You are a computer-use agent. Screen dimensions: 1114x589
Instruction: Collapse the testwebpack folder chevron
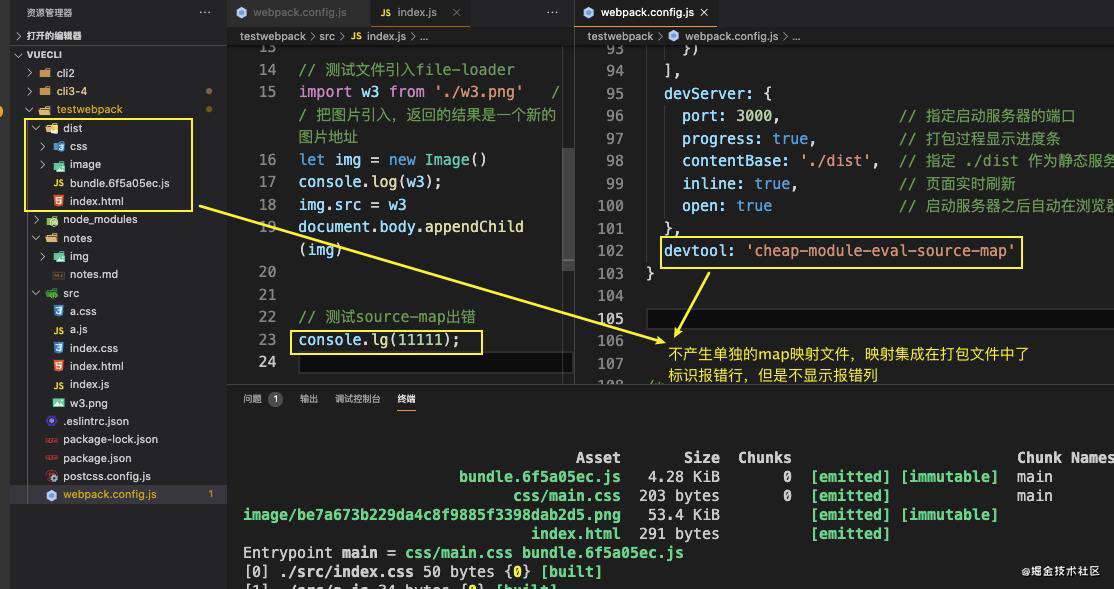coord(30,109)
